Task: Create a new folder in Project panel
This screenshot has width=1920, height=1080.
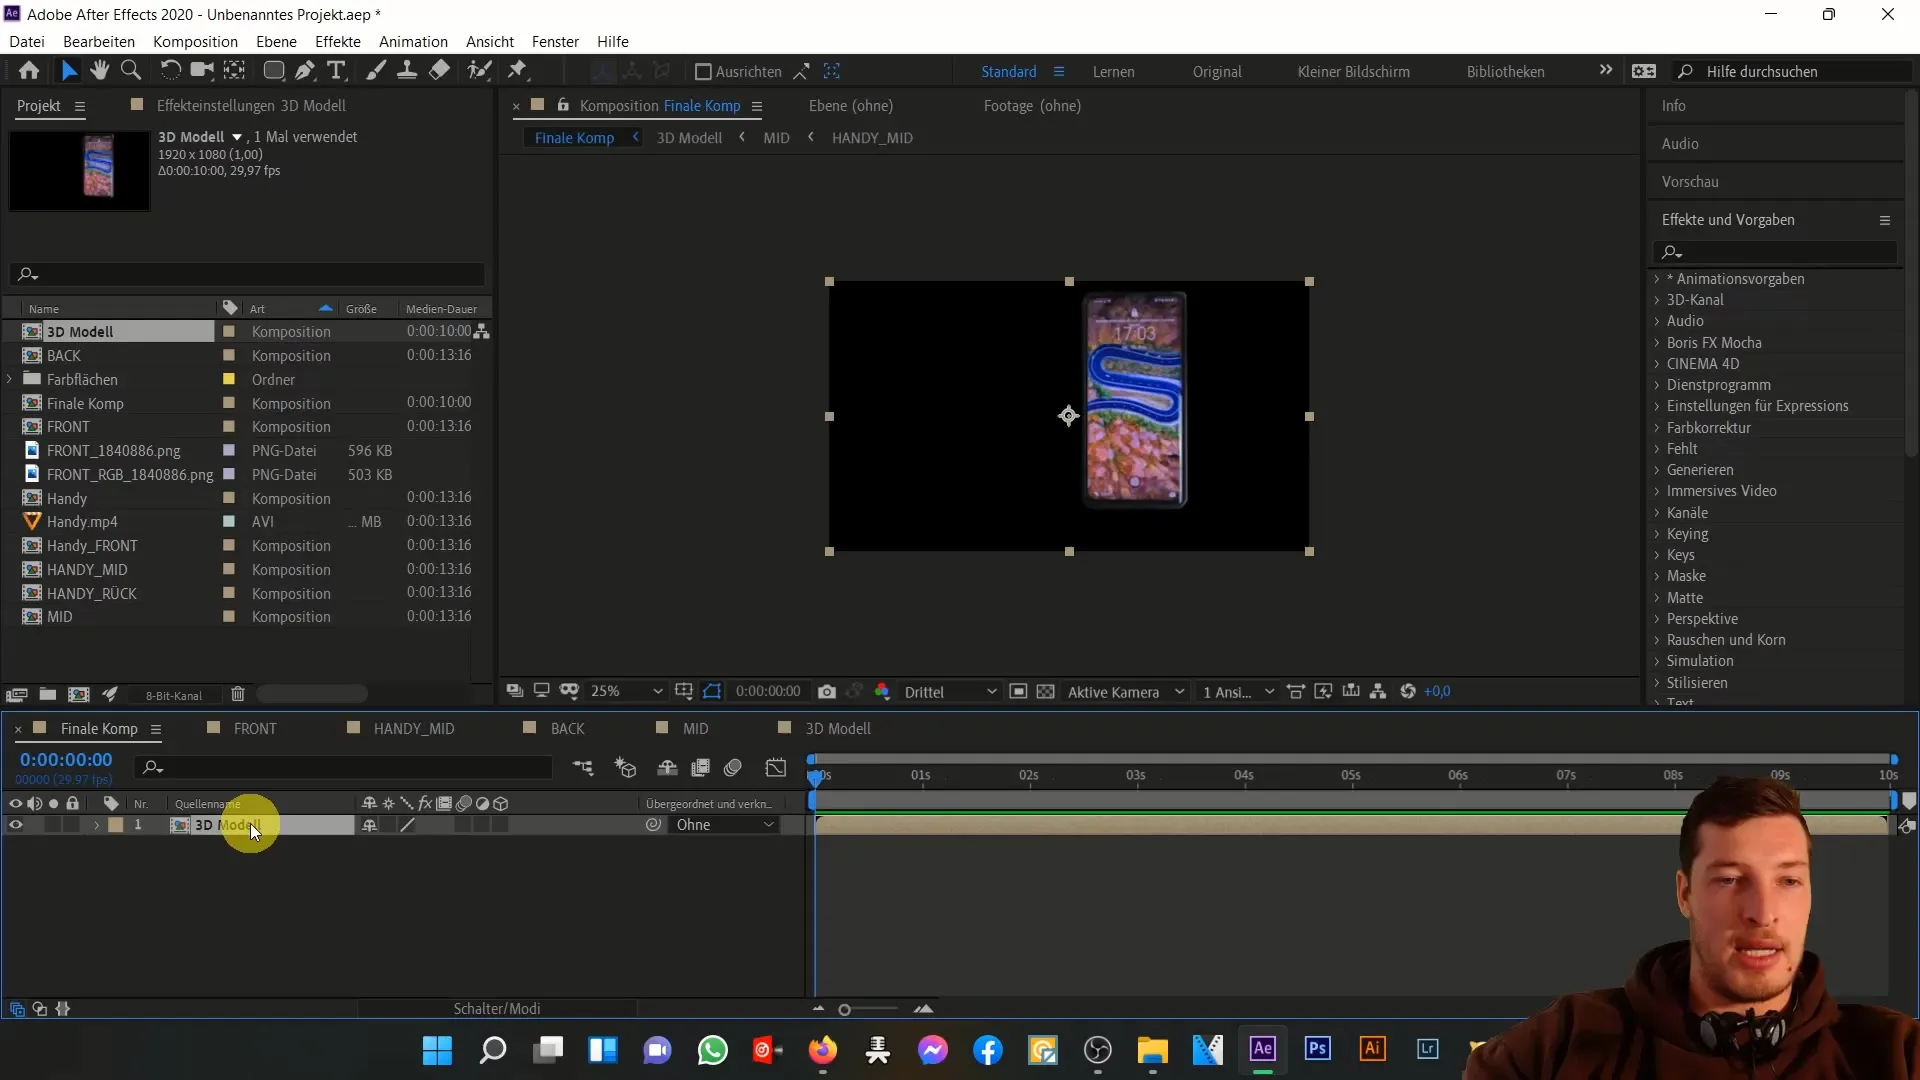Action: (47, 694)
